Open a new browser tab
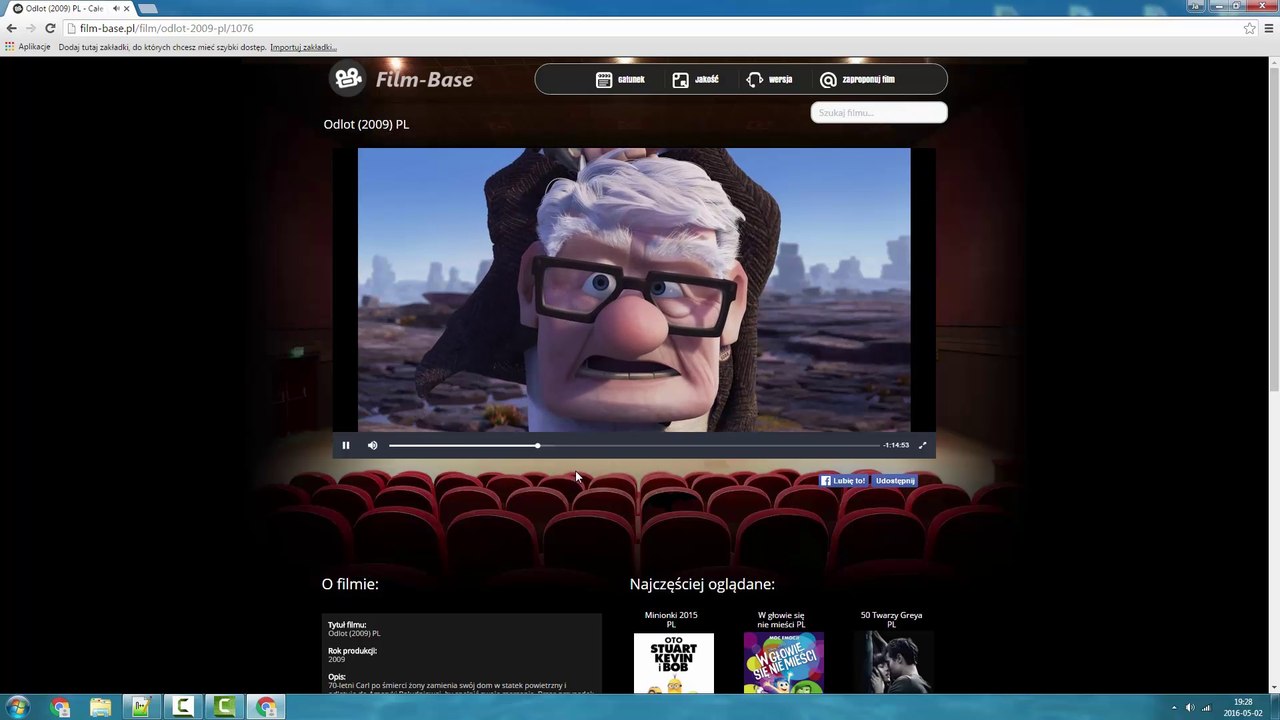 (148, 8)
